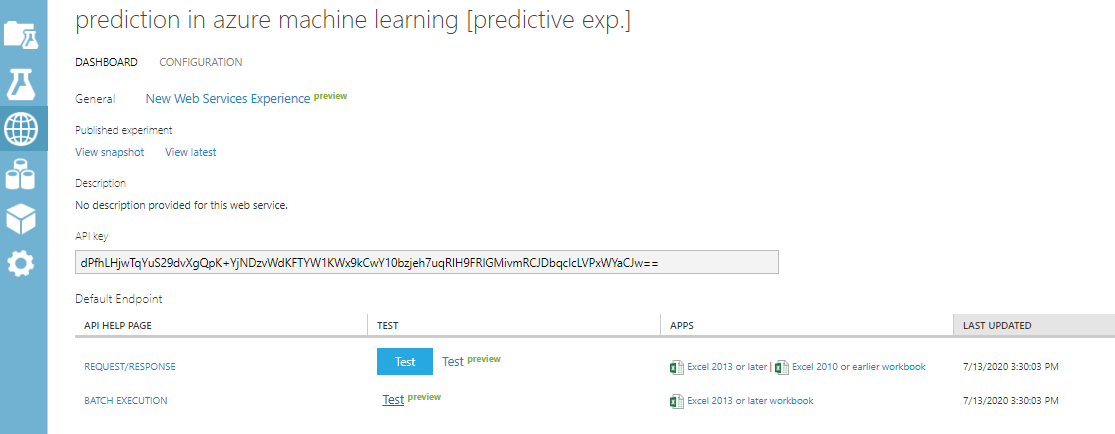Open the Projects section in sidebar

tap(21, 34)
